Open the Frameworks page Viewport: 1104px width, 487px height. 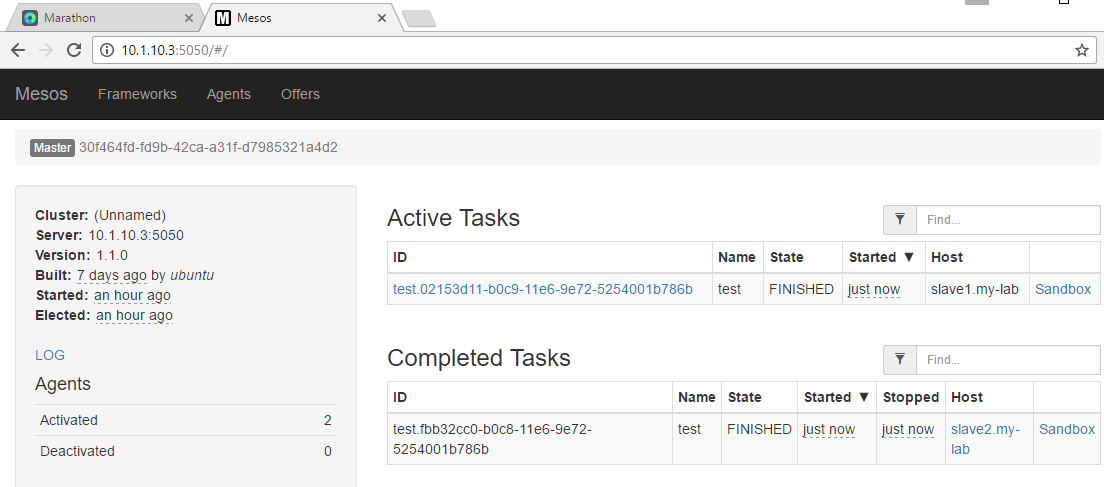pos(137,94)
